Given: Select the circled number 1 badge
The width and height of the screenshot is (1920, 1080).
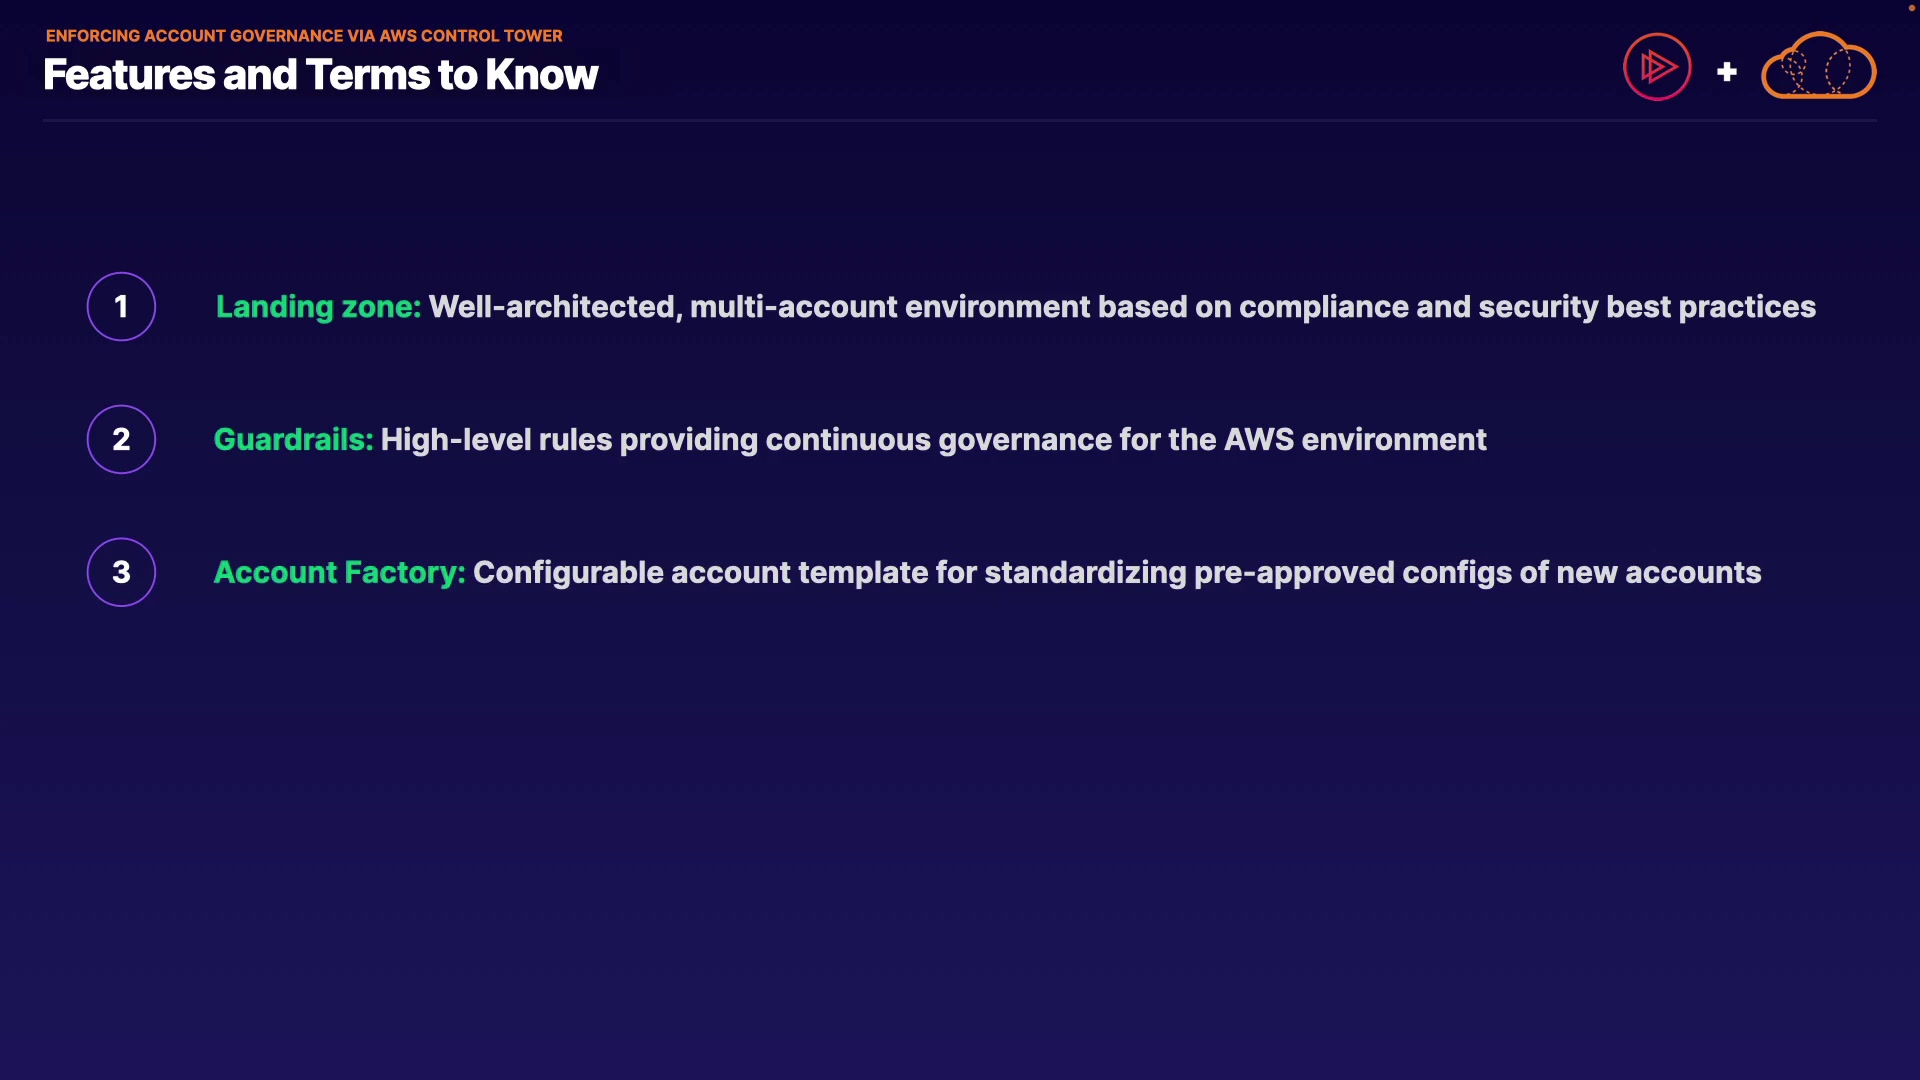Looking at the screenshot, I should point(121,306).
